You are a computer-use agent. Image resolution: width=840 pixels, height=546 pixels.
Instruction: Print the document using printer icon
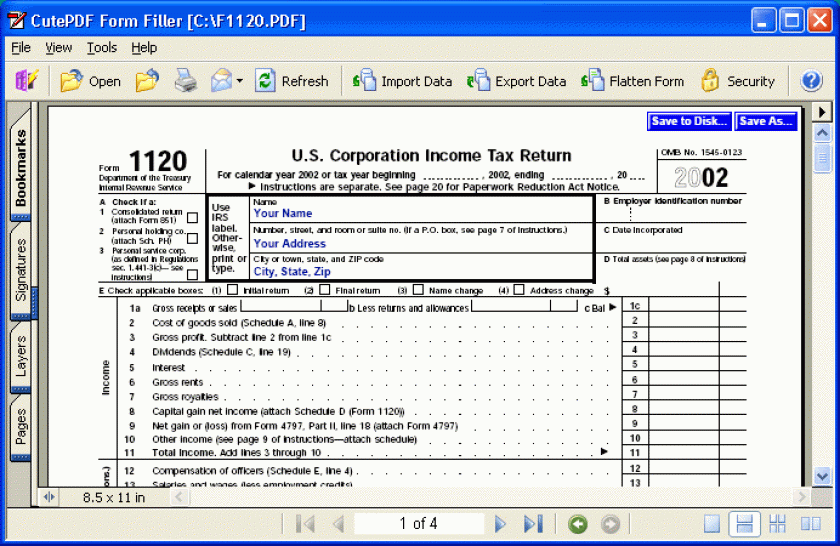[185, 81]
